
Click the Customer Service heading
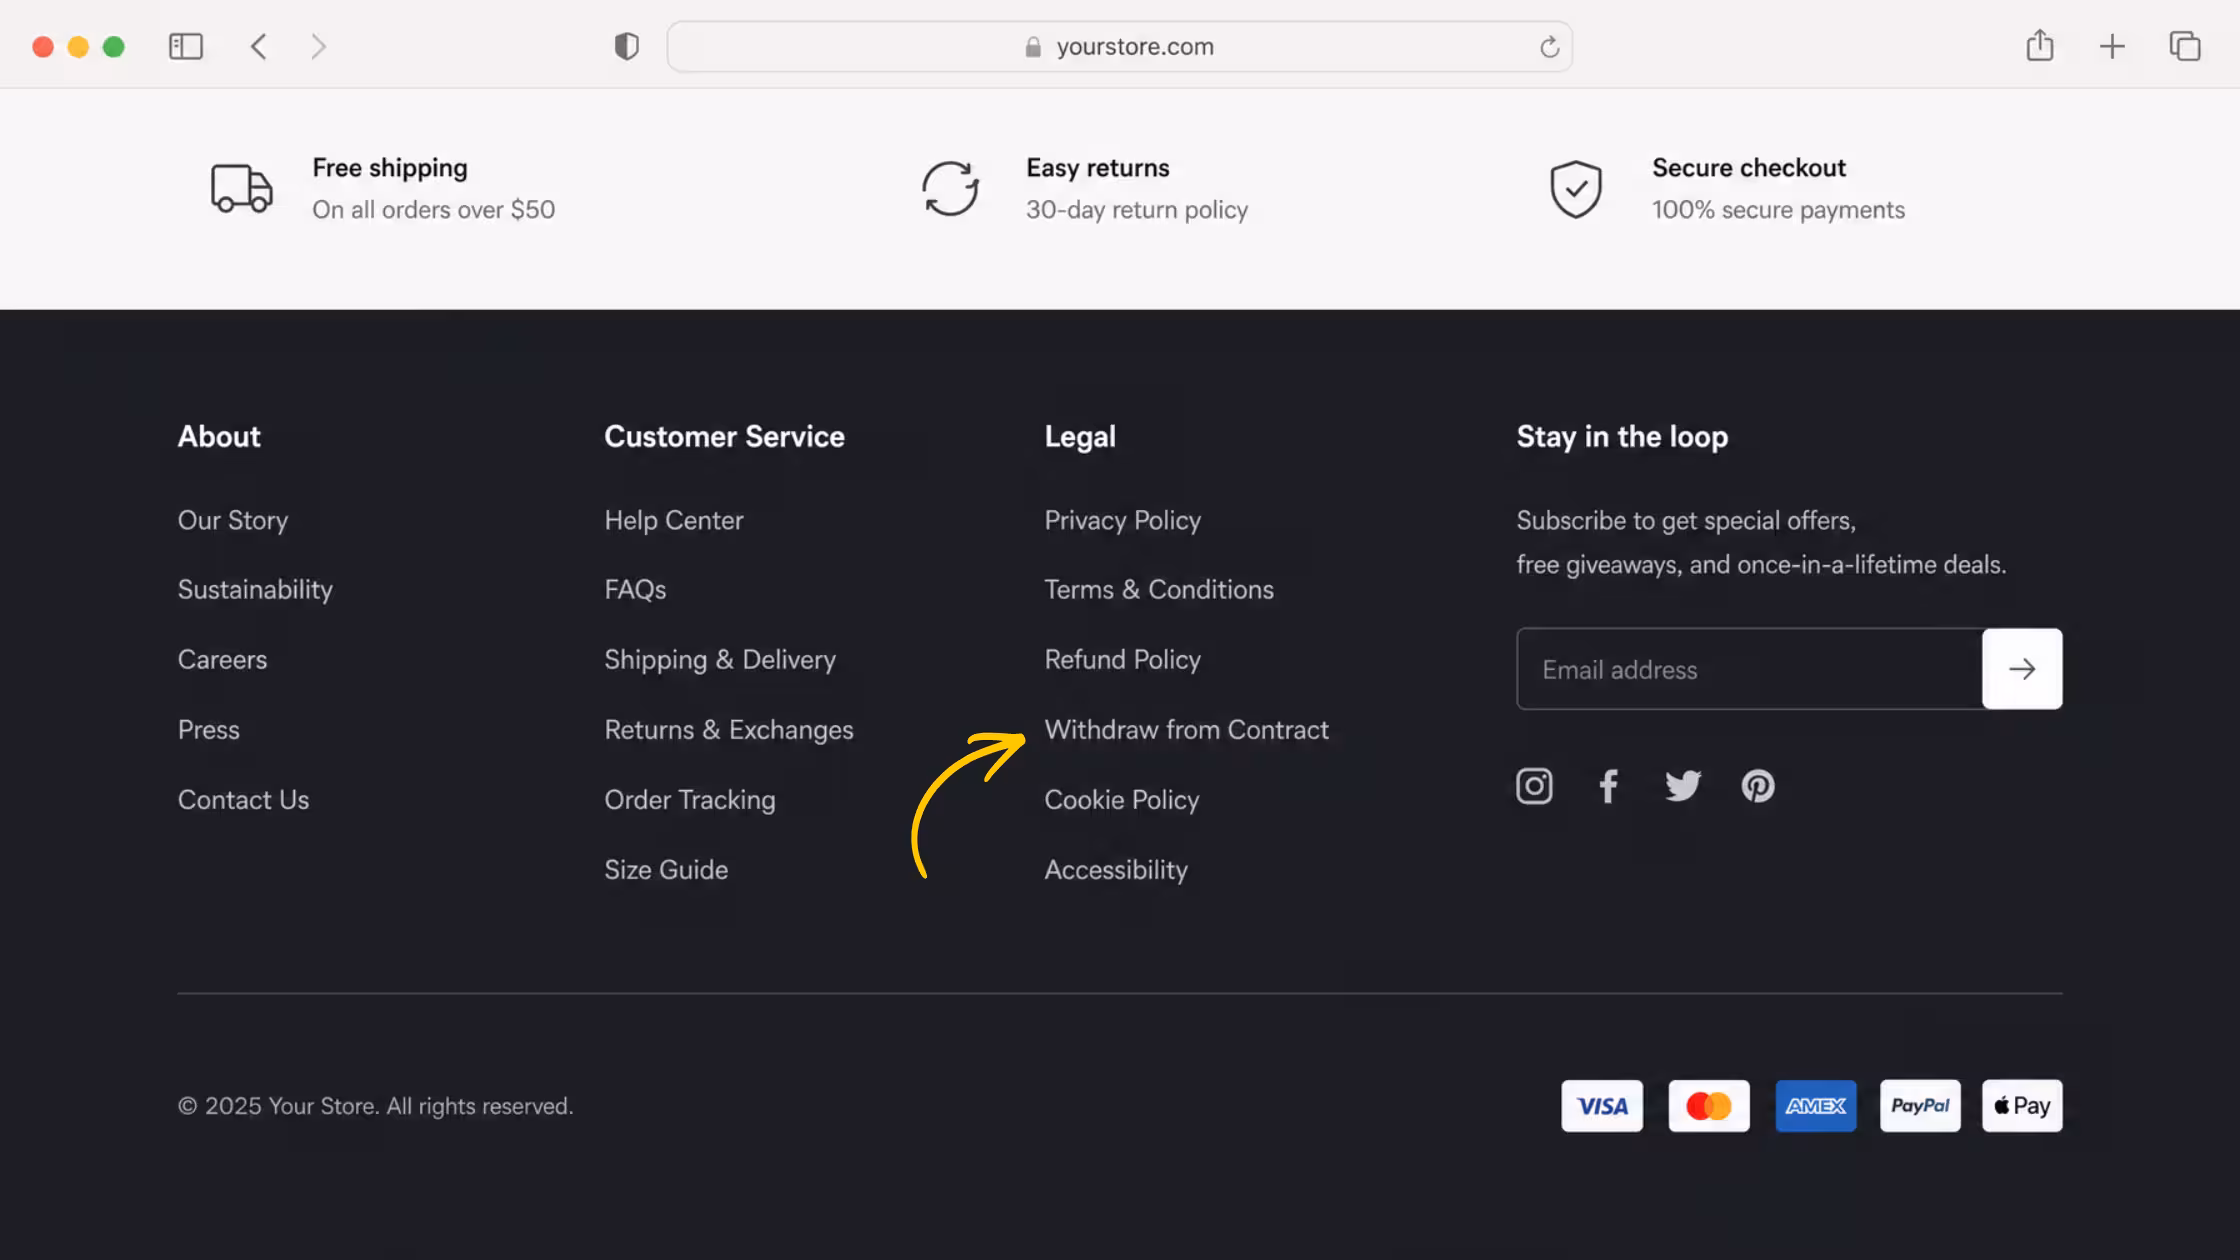pos(724,436)
